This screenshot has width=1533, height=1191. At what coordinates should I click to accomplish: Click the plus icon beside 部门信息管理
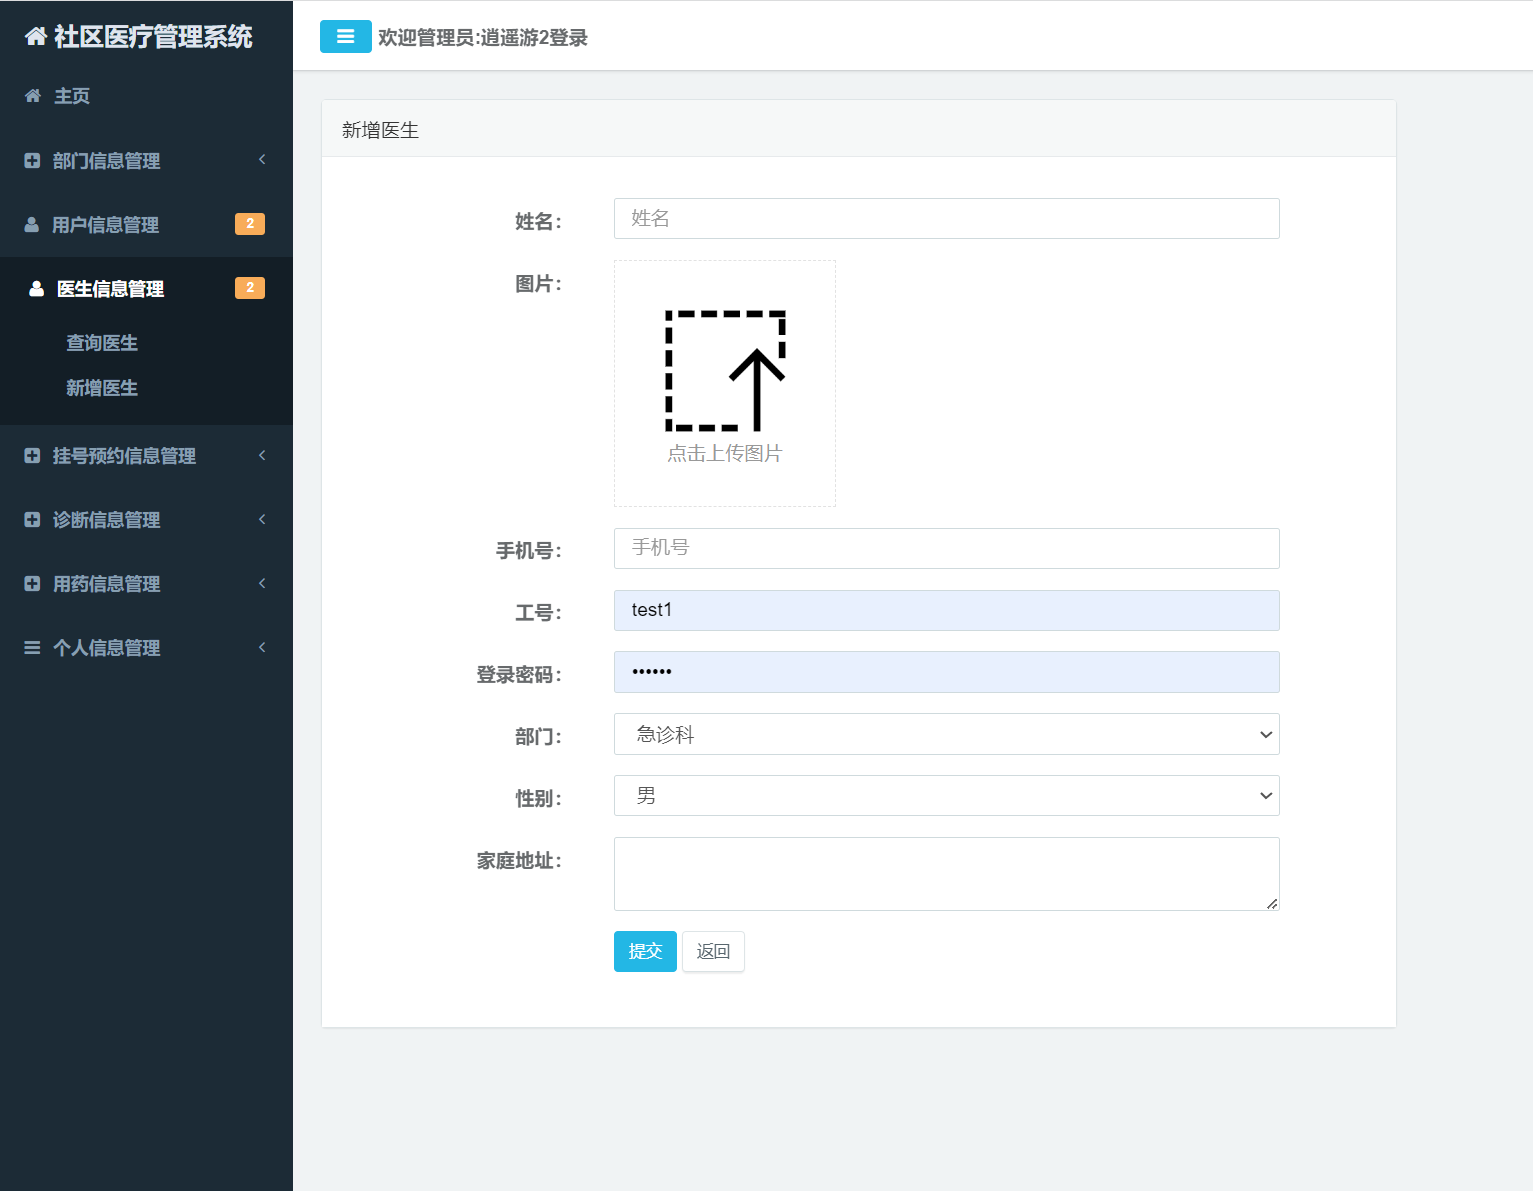(x=32, y=160)
